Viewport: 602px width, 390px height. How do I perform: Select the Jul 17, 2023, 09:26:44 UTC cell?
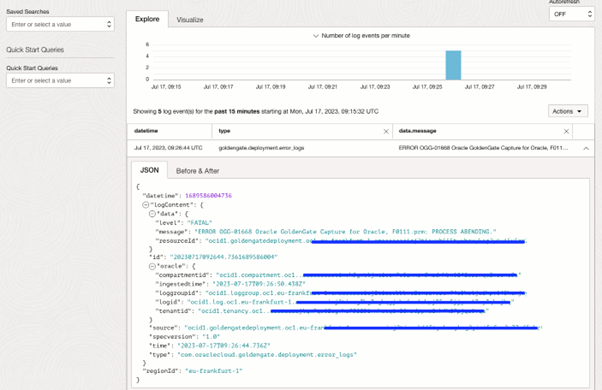pos(168,148)
